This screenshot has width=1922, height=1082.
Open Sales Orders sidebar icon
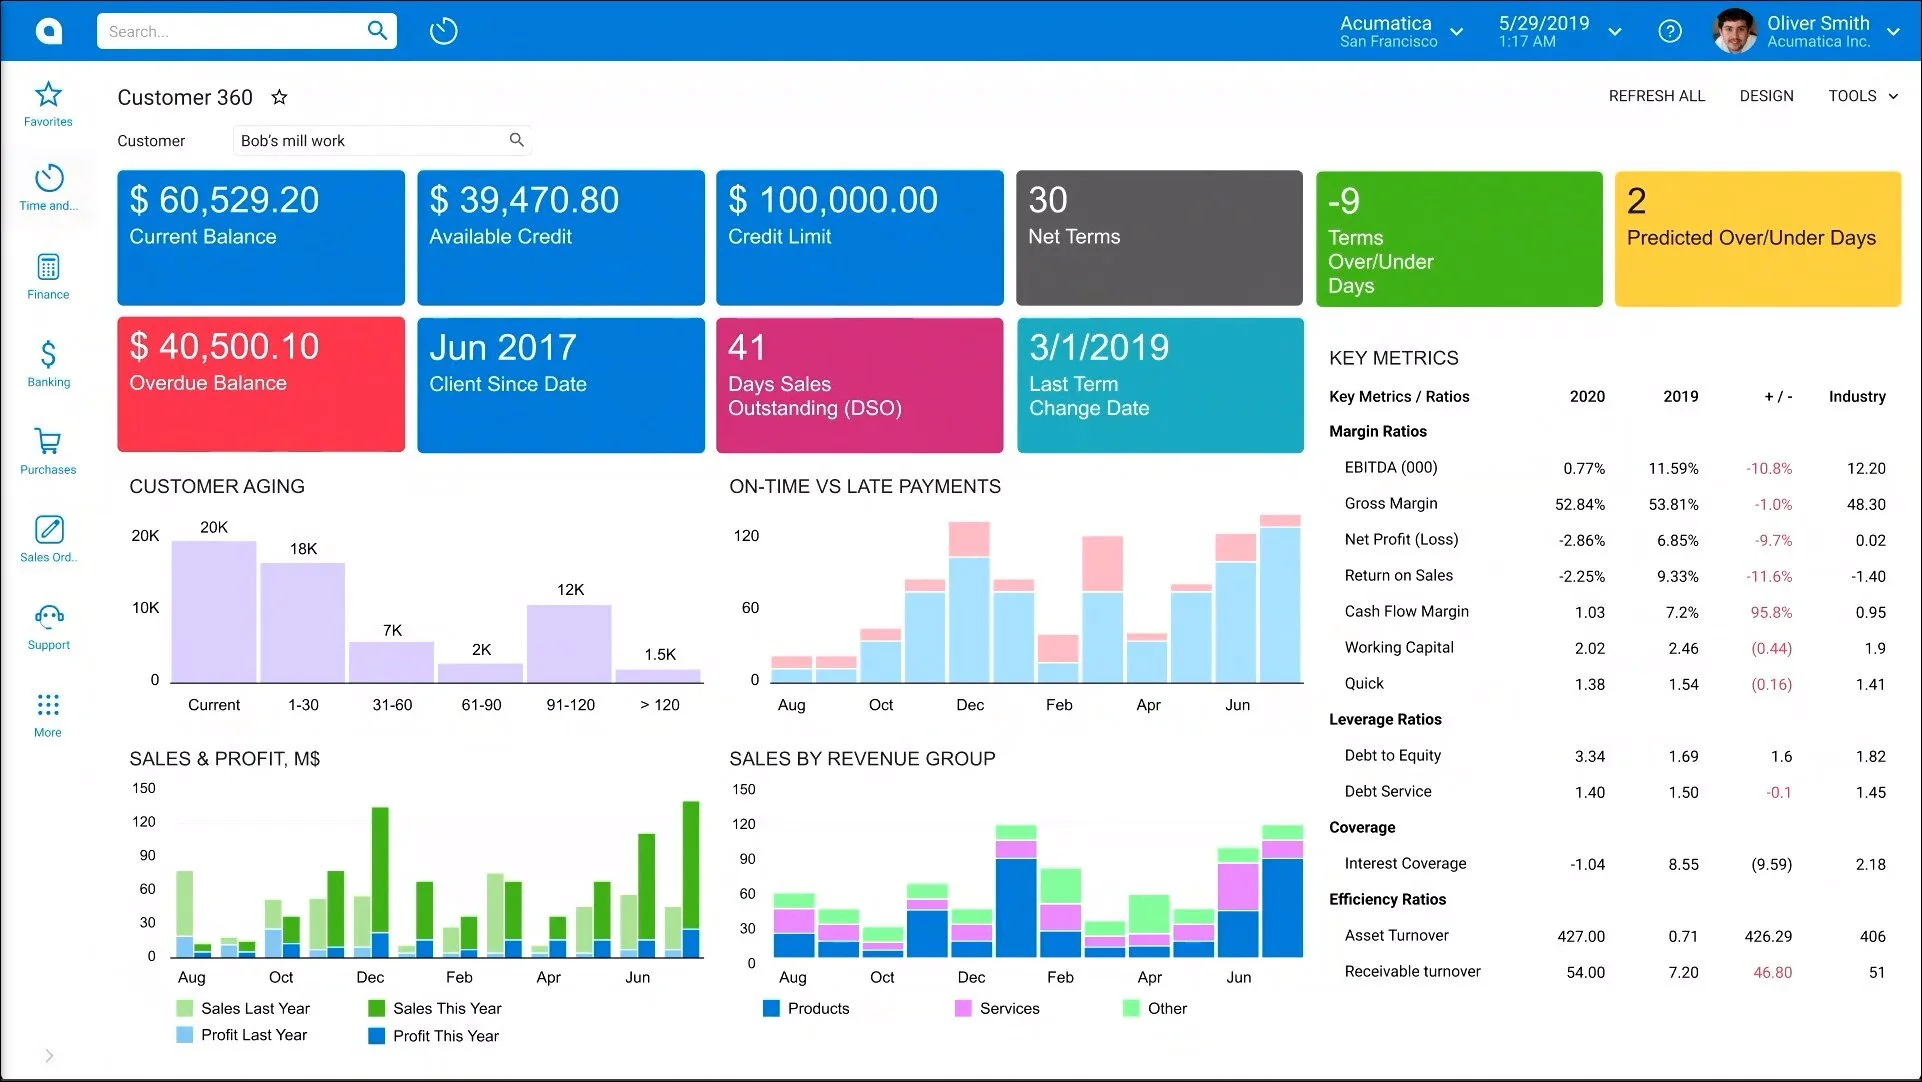(48, 530)
